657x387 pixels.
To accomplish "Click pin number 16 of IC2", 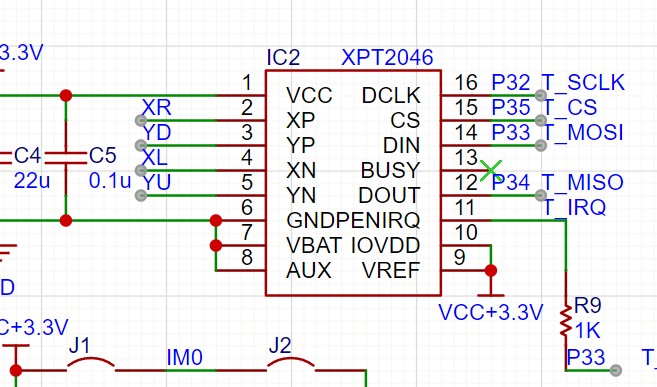I will pyautogui.click(x=466, y=82).
